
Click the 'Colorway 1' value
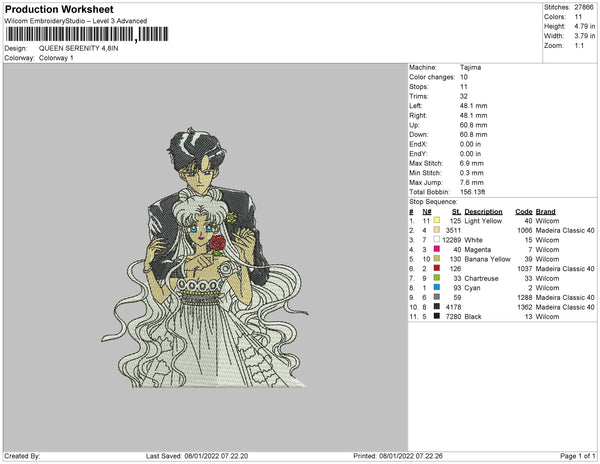(56, 58)
